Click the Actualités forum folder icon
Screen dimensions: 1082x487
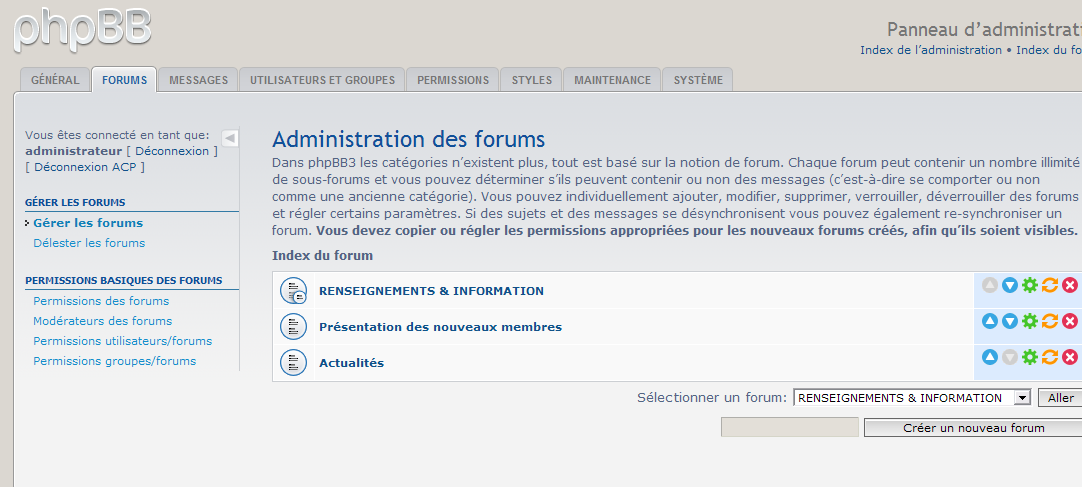pyautogui.click(x=293, y=362)
